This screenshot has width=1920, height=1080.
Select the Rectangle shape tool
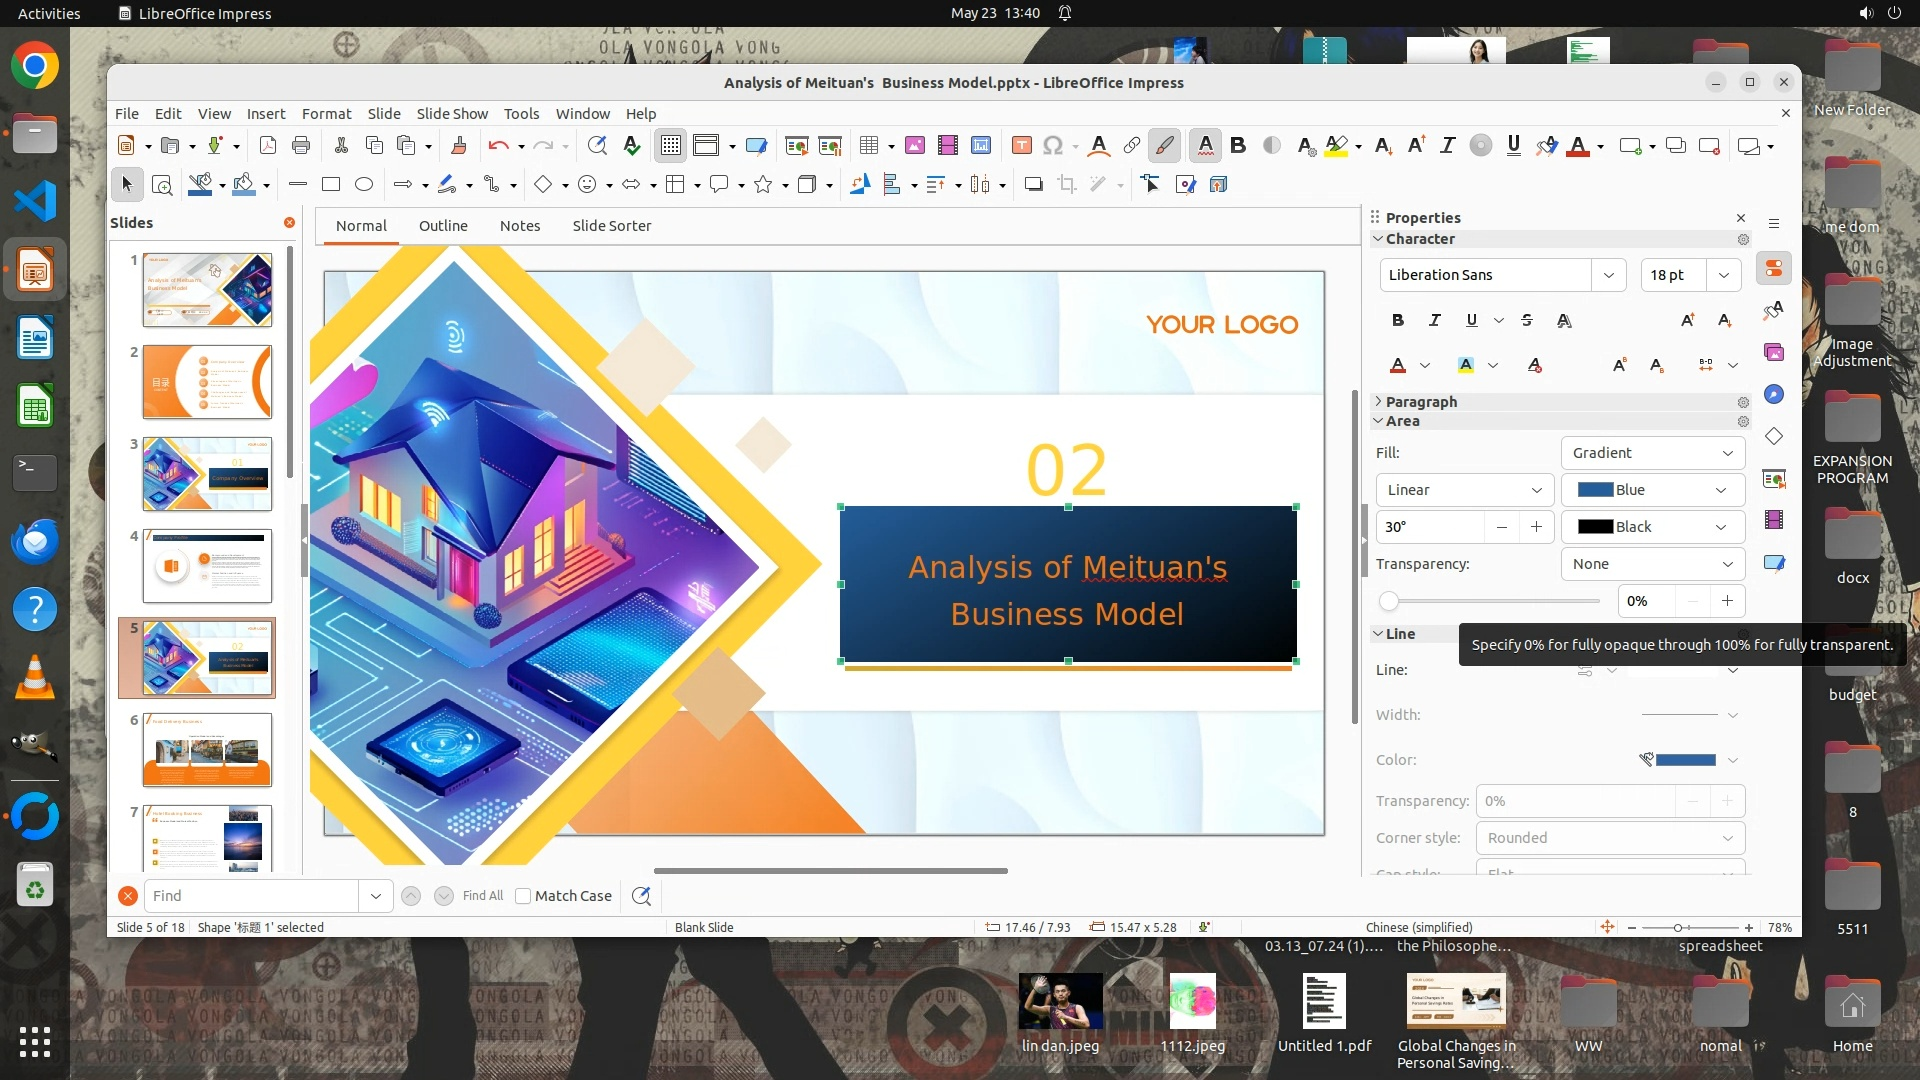(331, 184)
